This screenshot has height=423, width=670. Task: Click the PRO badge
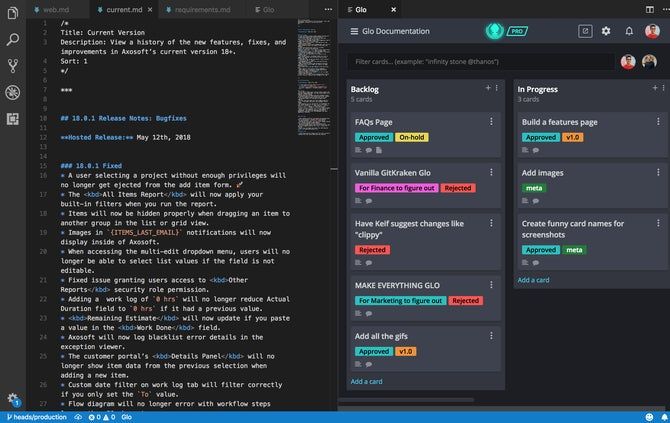pos(517,31)
